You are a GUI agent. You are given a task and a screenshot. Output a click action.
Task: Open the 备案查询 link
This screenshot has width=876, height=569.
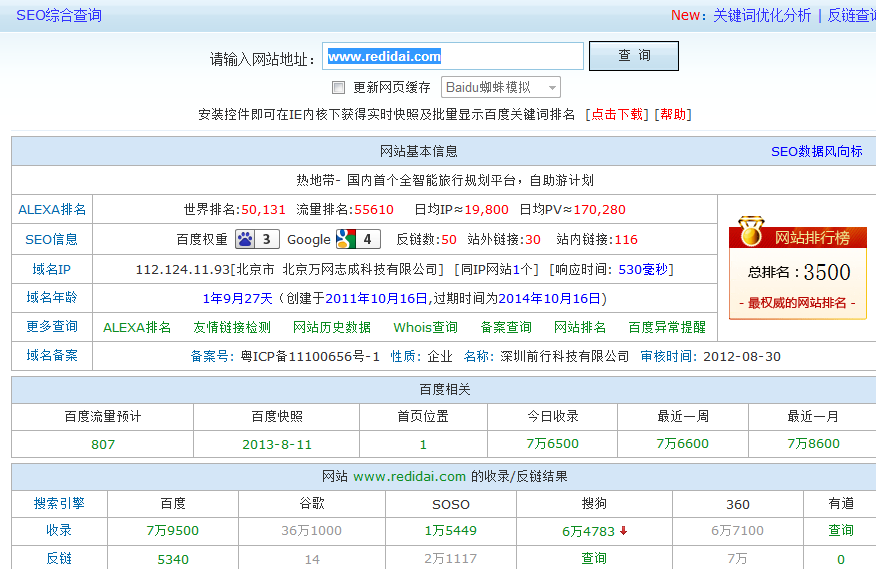(x=506, y=328)
